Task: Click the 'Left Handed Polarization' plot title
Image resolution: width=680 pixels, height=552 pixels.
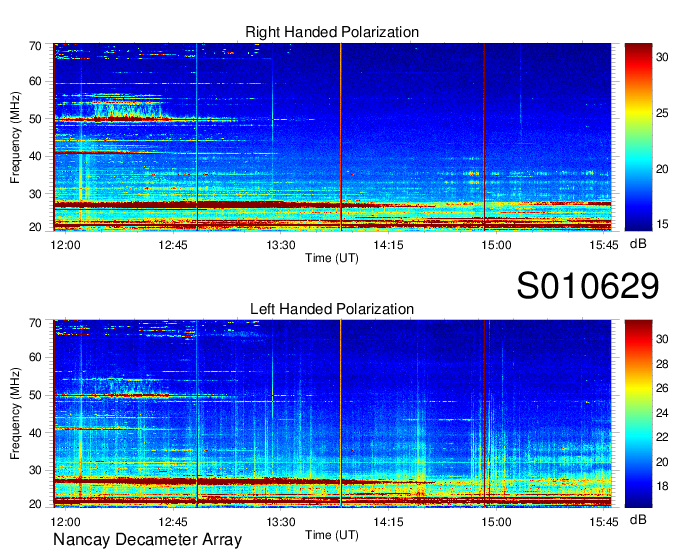Action: point(332,309)
